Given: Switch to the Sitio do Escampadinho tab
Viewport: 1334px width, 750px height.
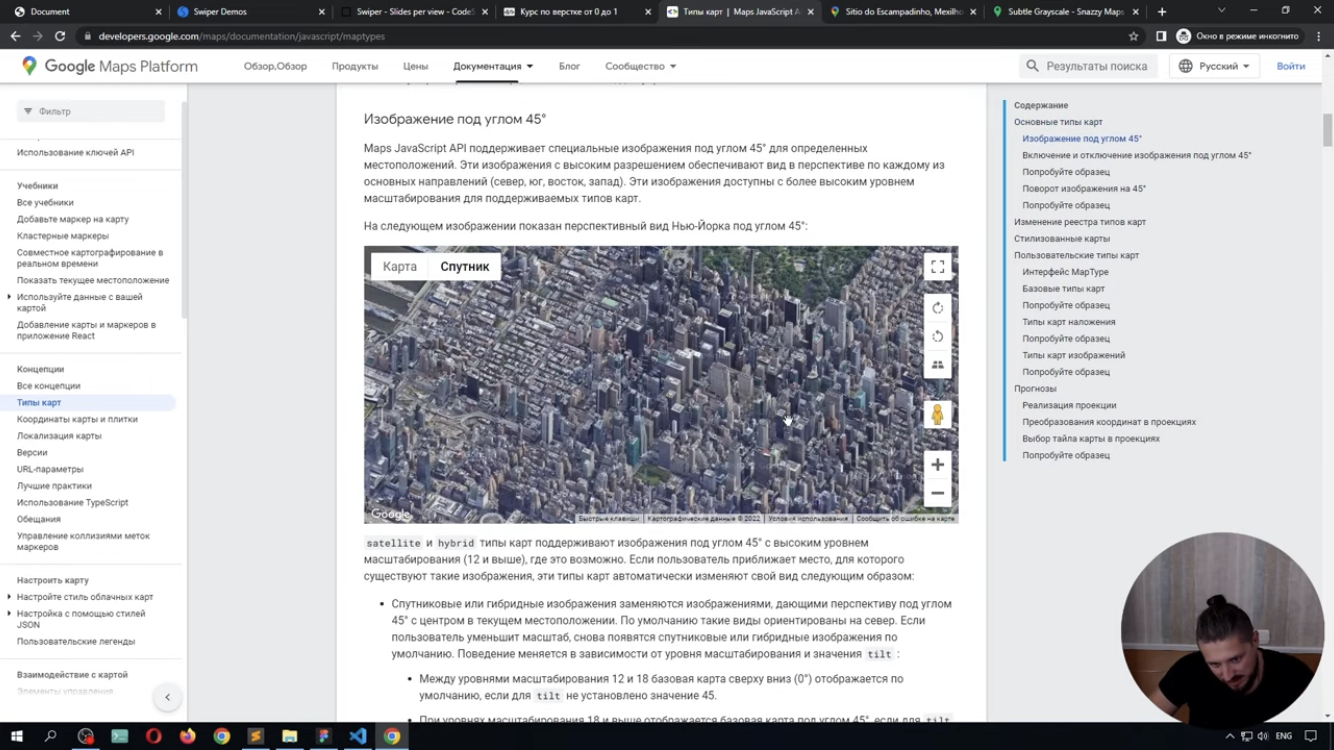Looking at the screenshot, I should pos(902,12).
